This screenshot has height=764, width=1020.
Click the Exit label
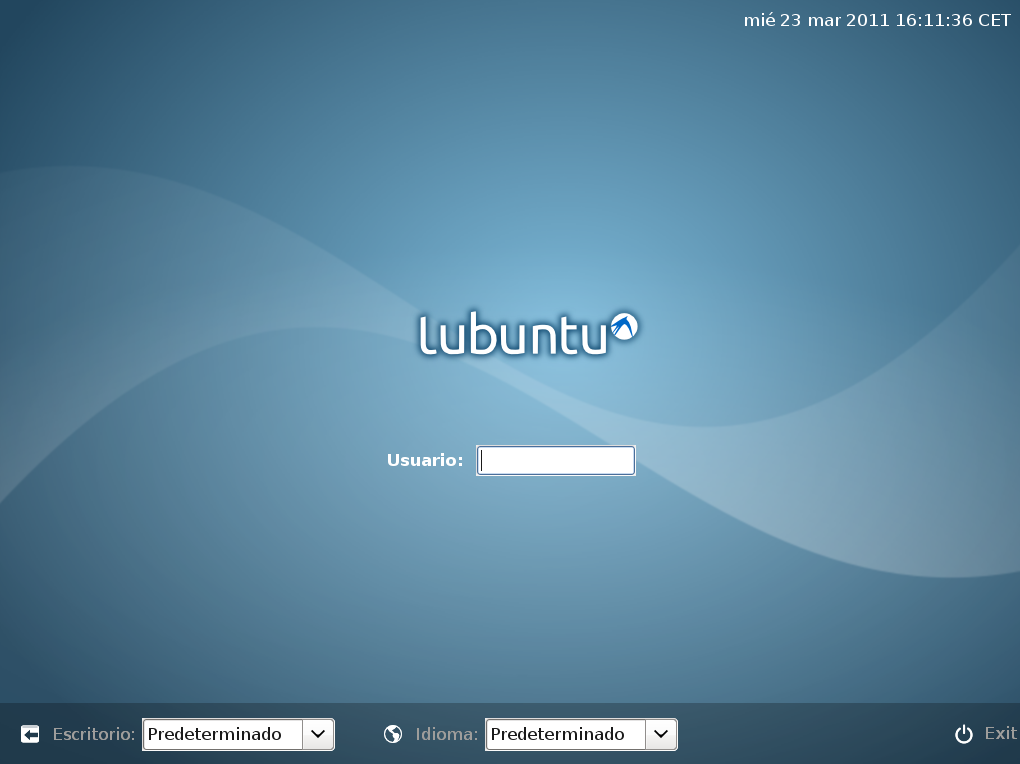1000,733
